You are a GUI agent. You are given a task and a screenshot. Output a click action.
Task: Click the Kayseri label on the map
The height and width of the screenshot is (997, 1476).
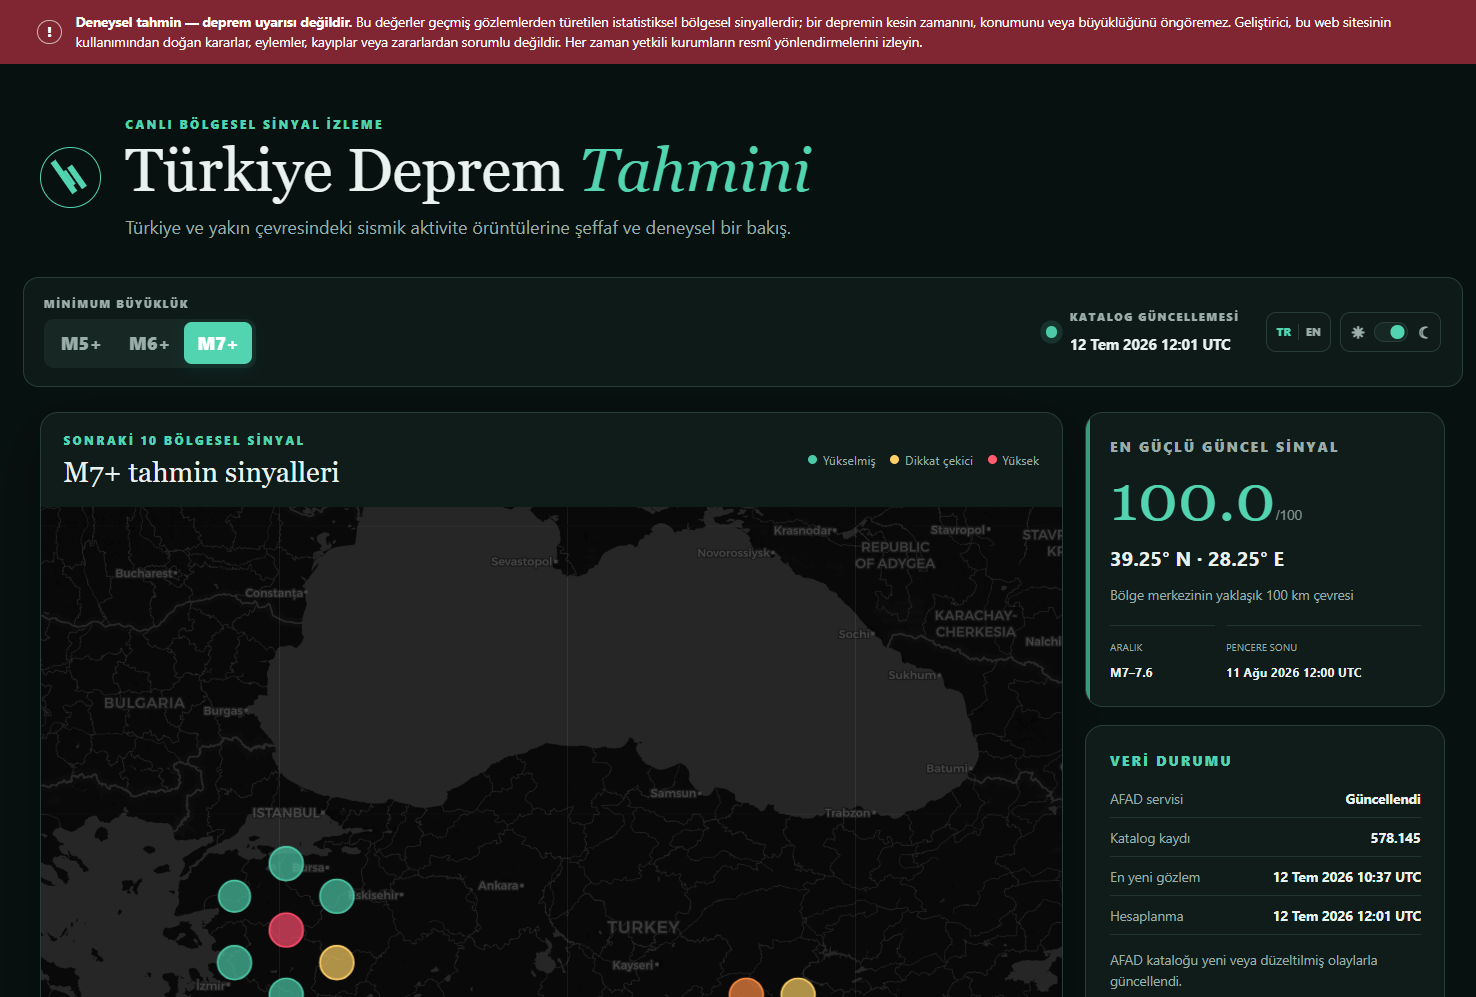pyautogui.click(x=633, y=965)
